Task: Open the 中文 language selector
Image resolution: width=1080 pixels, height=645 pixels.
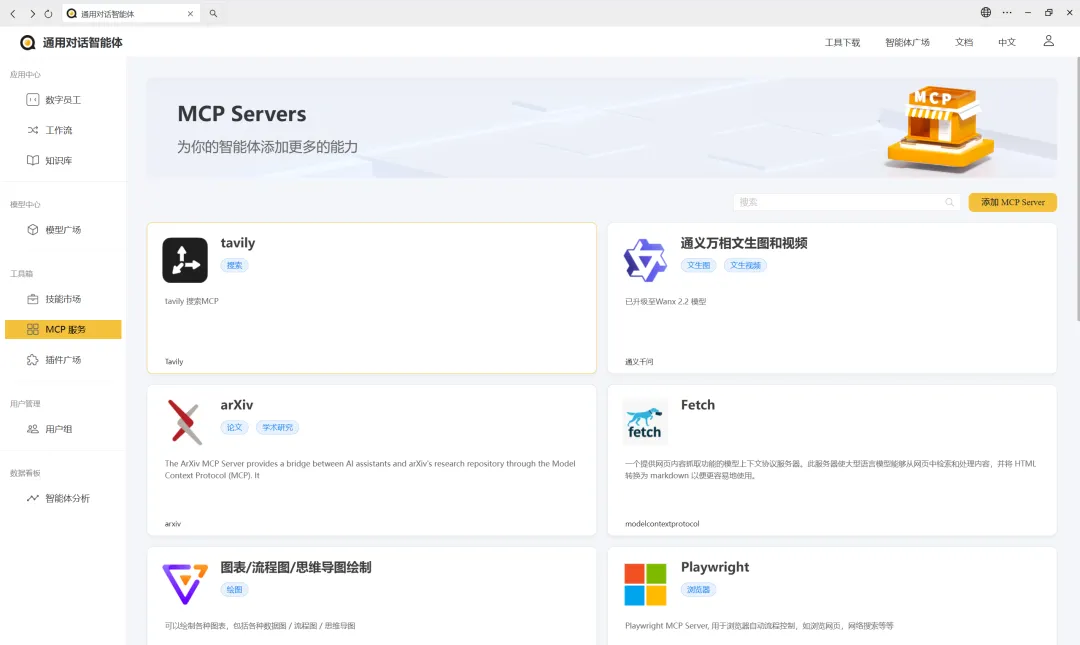Action: pos(1007,43)
